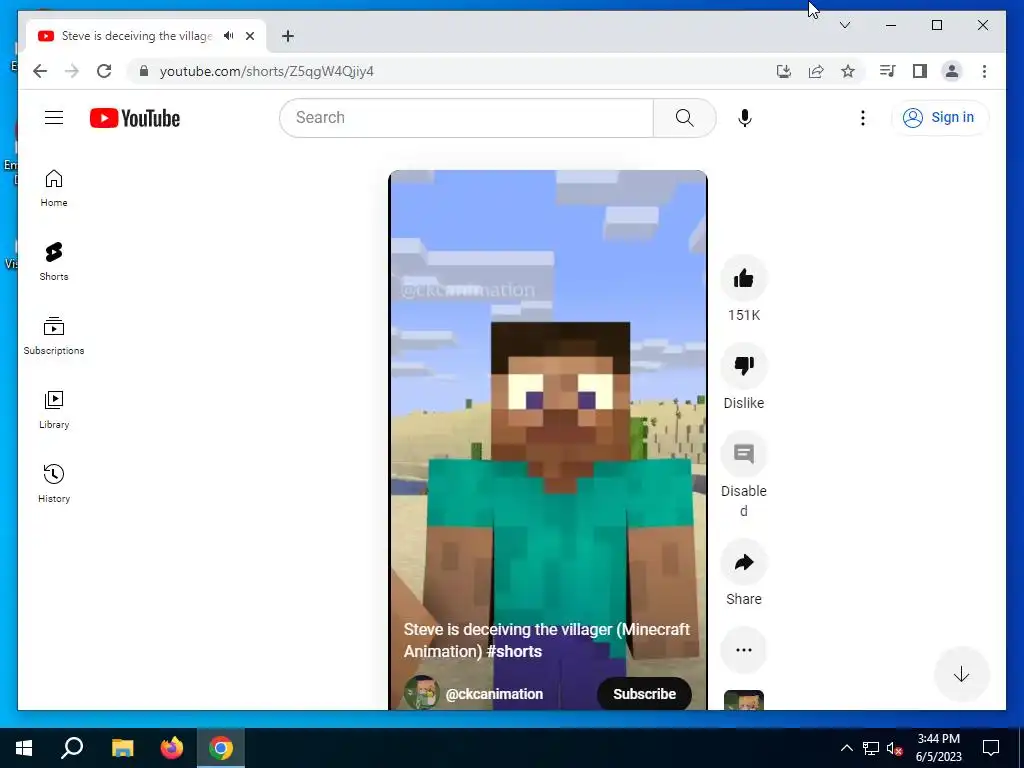Click the Sign in button
1024x768 pixels.
click(x=940, y=118)
